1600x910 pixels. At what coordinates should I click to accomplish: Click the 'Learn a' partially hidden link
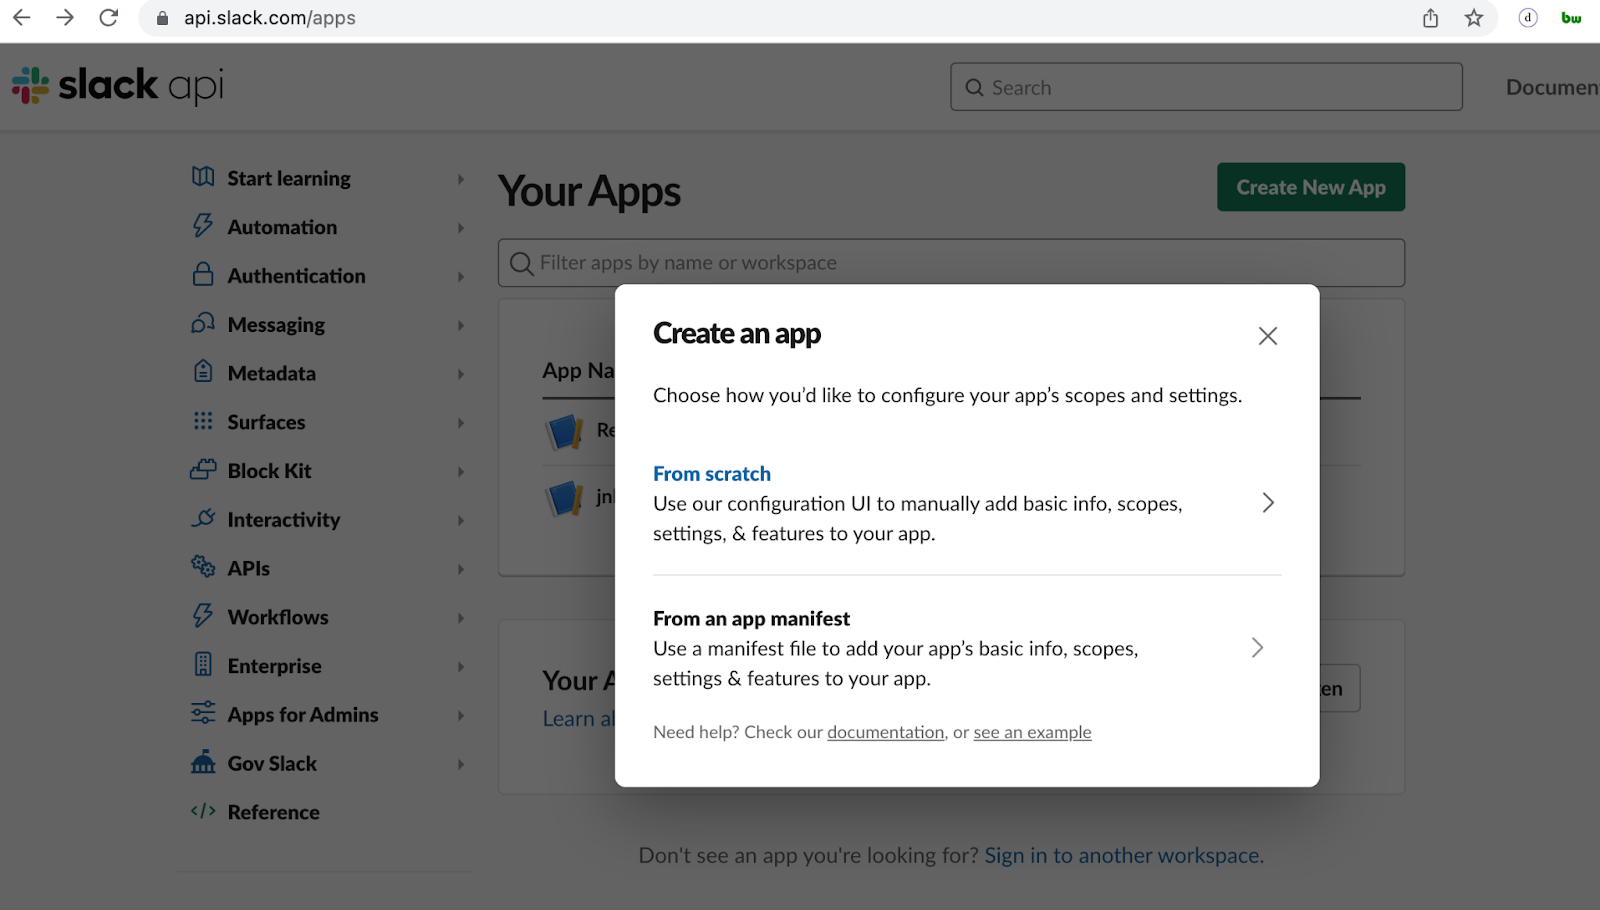pos(578,719)
